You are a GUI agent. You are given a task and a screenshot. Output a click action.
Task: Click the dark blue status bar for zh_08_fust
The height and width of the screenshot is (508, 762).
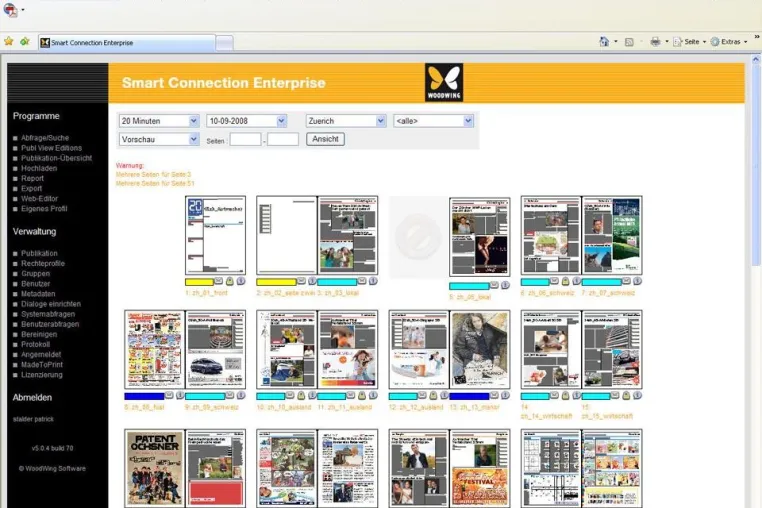pos(144,396)
